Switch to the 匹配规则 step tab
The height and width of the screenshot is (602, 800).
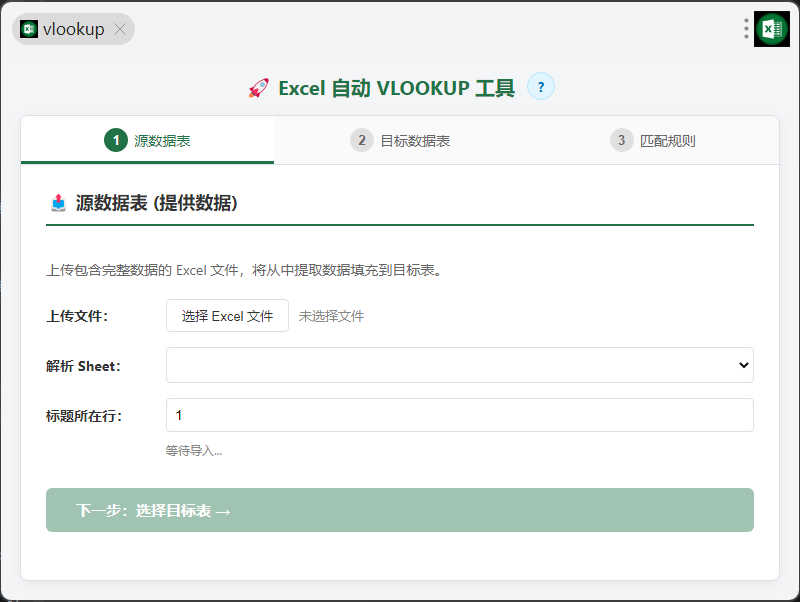[653, 140]
